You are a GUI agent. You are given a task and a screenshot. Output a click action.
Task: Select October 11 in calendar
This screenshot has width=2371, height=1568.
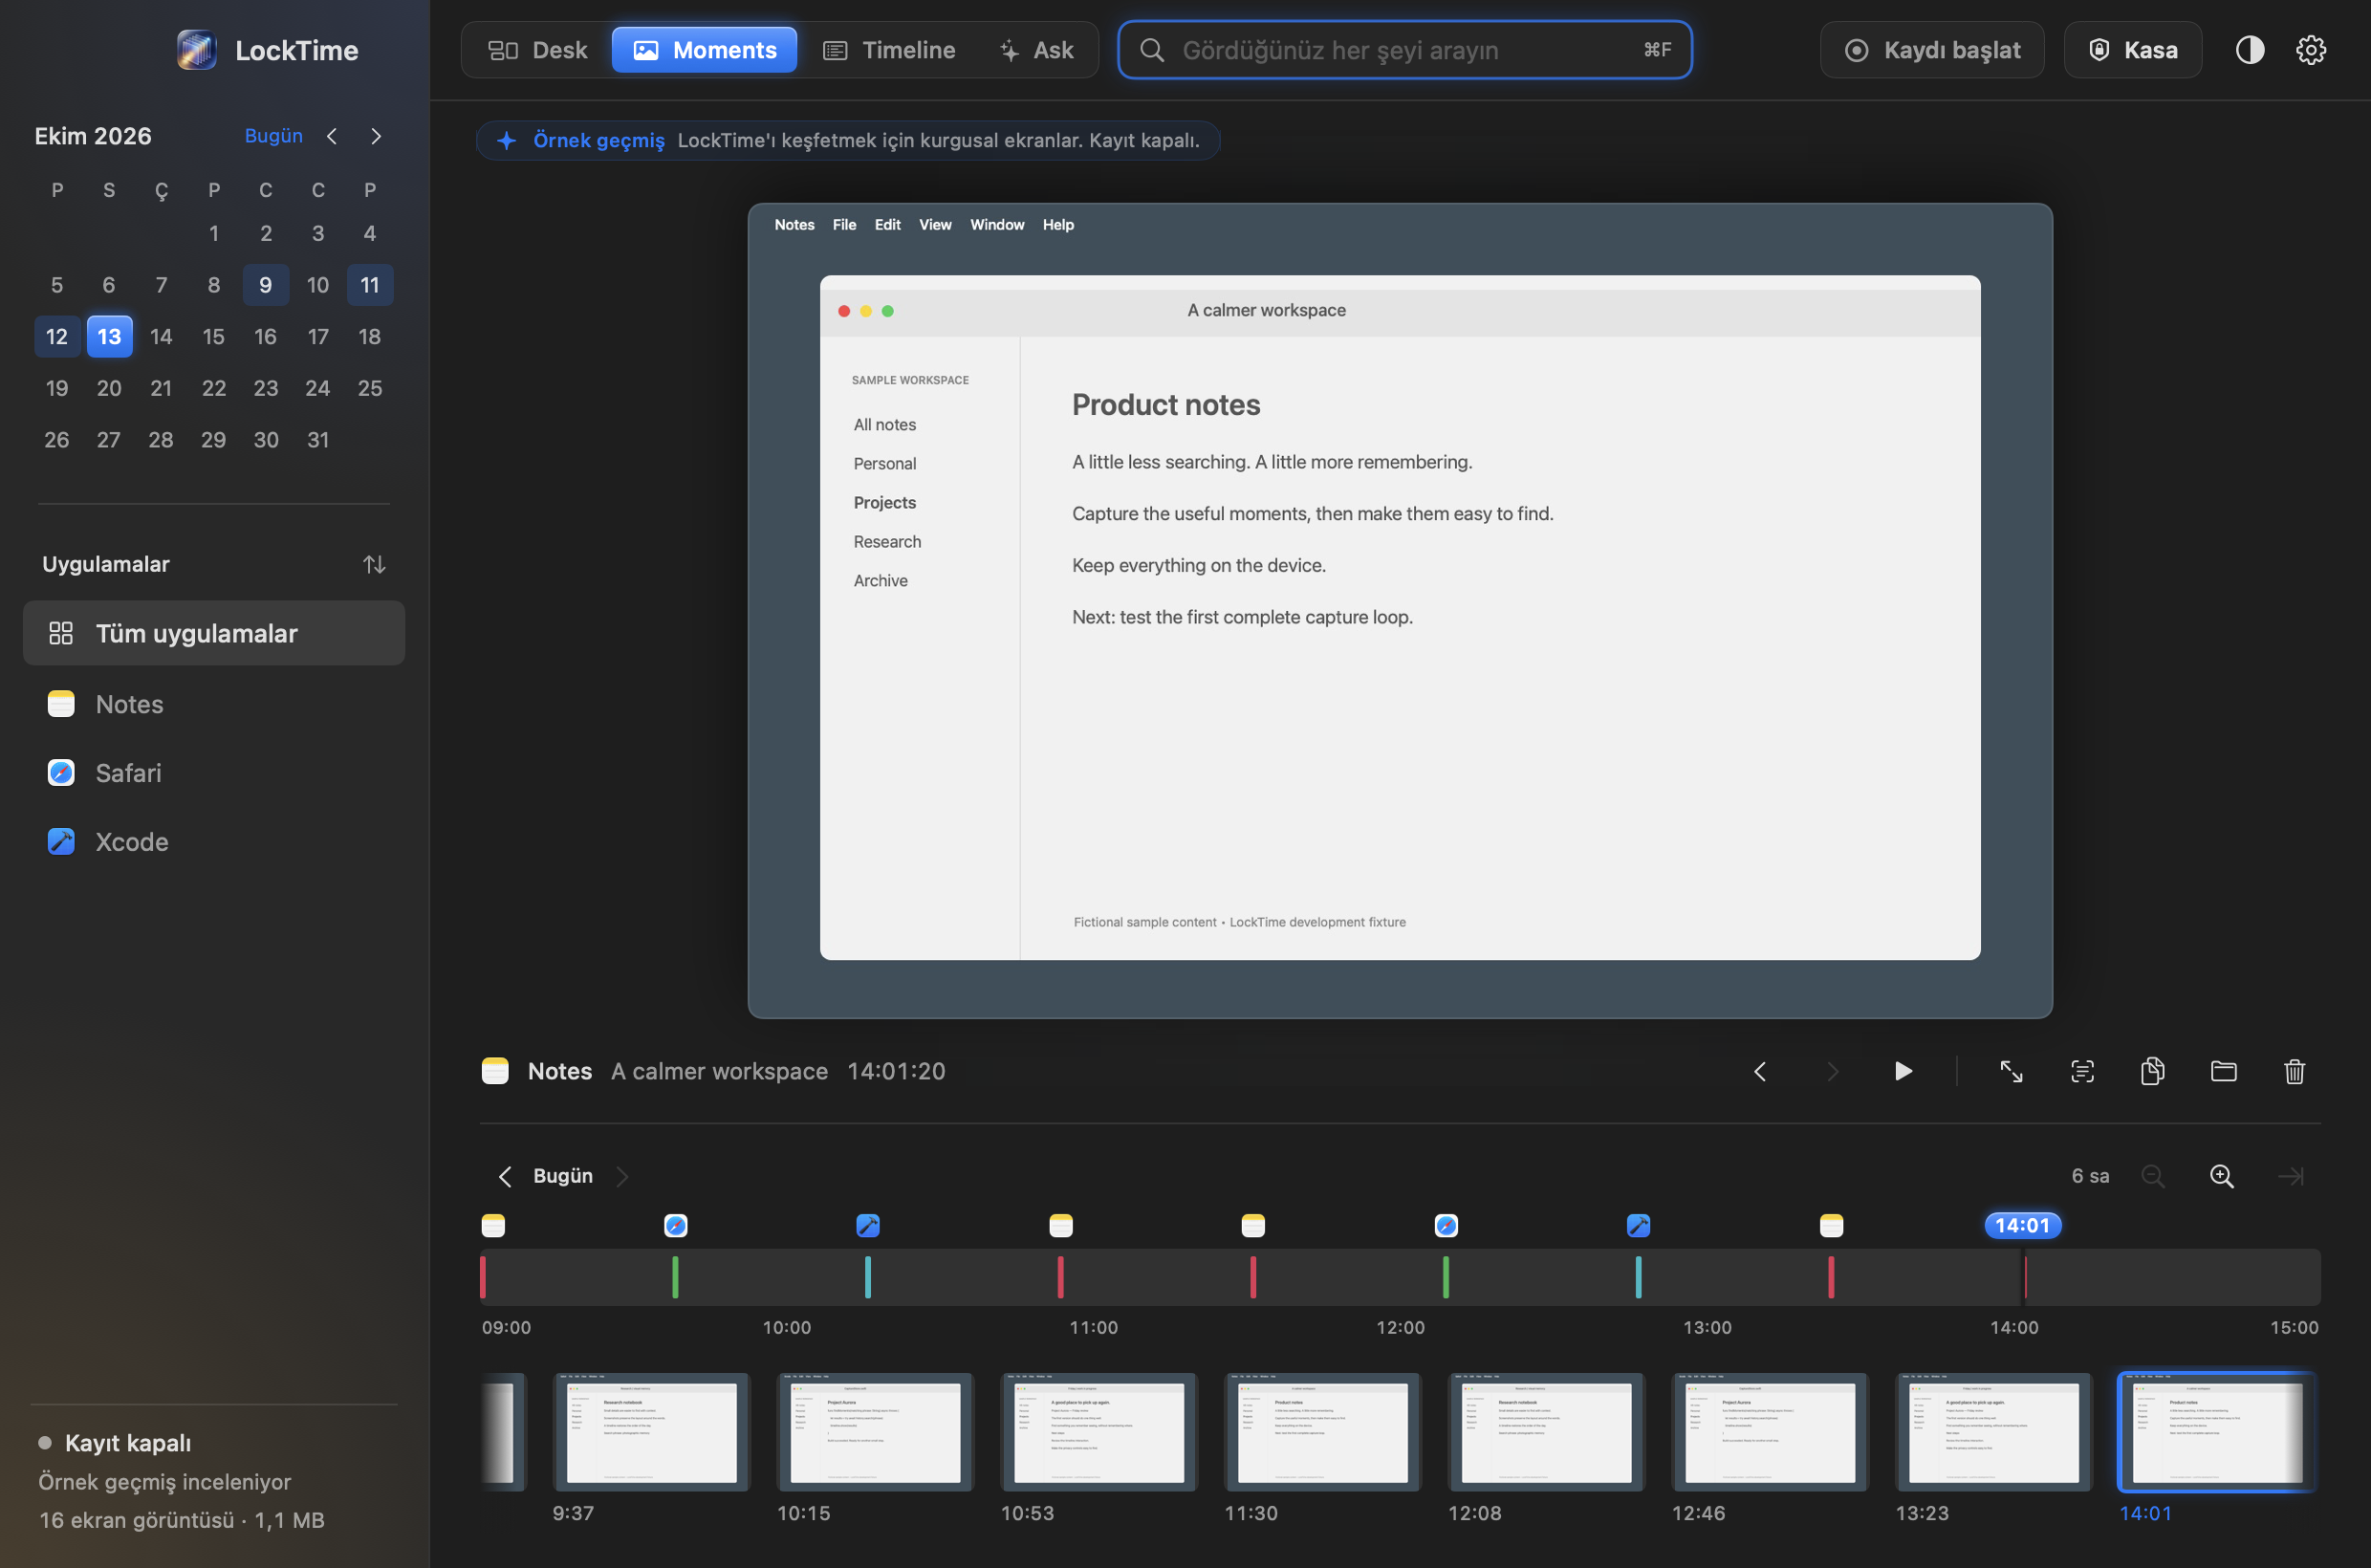pos(370,285)
